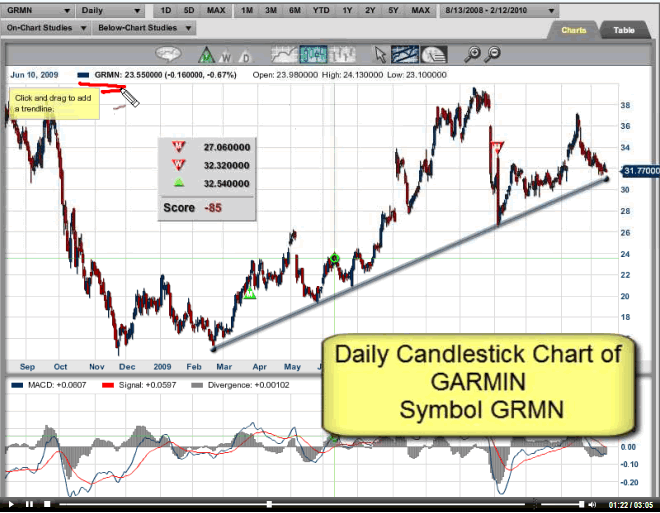Image resolution: width=660 pixels, height=513 pixels.
Task: Select the Fibonacci fan tool icon
Action: point(434,54)
